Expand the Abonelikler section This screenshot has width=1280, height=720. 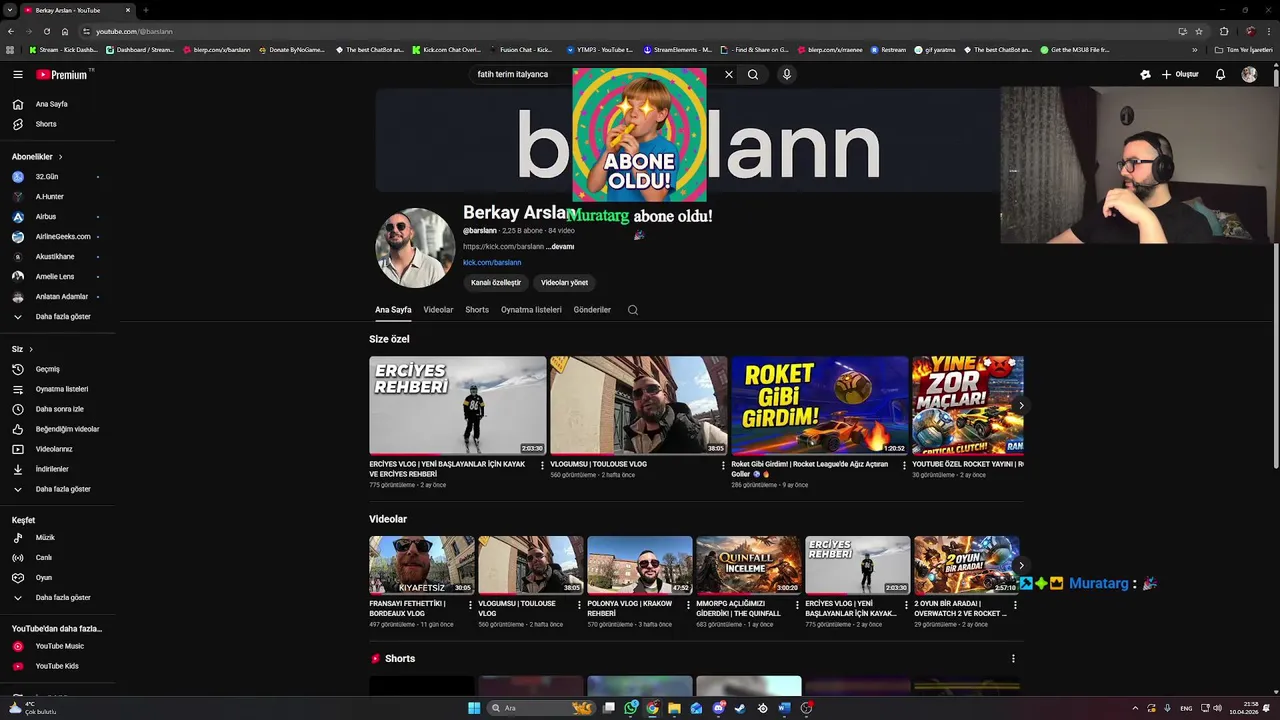[38, 157]
